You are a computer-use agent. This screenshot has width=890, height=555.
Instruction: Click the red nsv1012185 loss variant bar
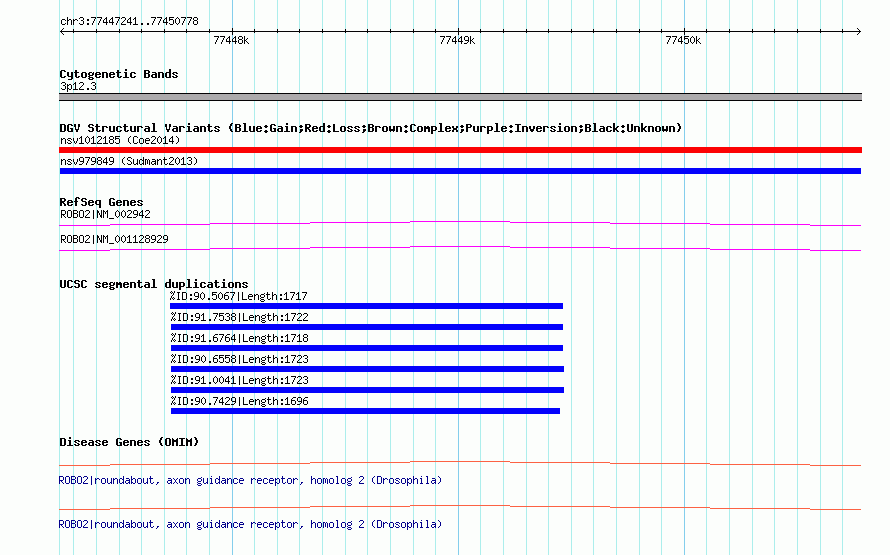(x=460, y=150)
